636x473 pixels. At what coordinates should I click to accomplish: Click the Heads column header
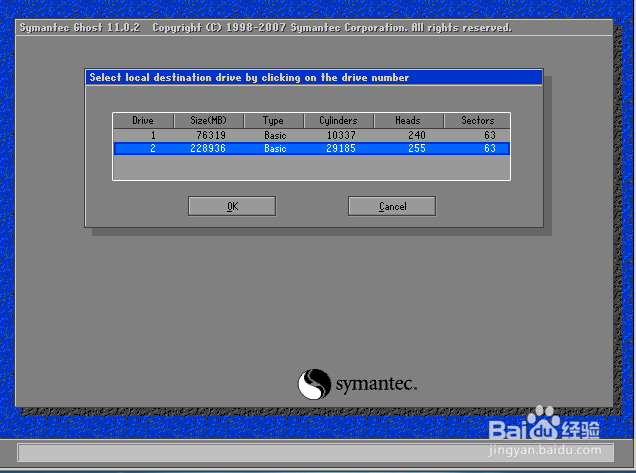(x=408, y=120)
